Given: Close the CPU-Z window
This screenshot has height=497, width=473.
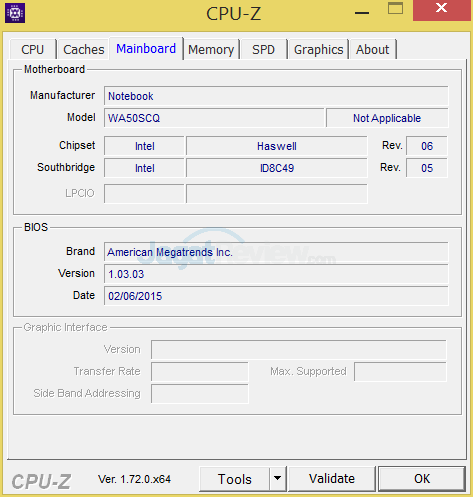Looking at the screenshot, I should click(x=442, y=9).
